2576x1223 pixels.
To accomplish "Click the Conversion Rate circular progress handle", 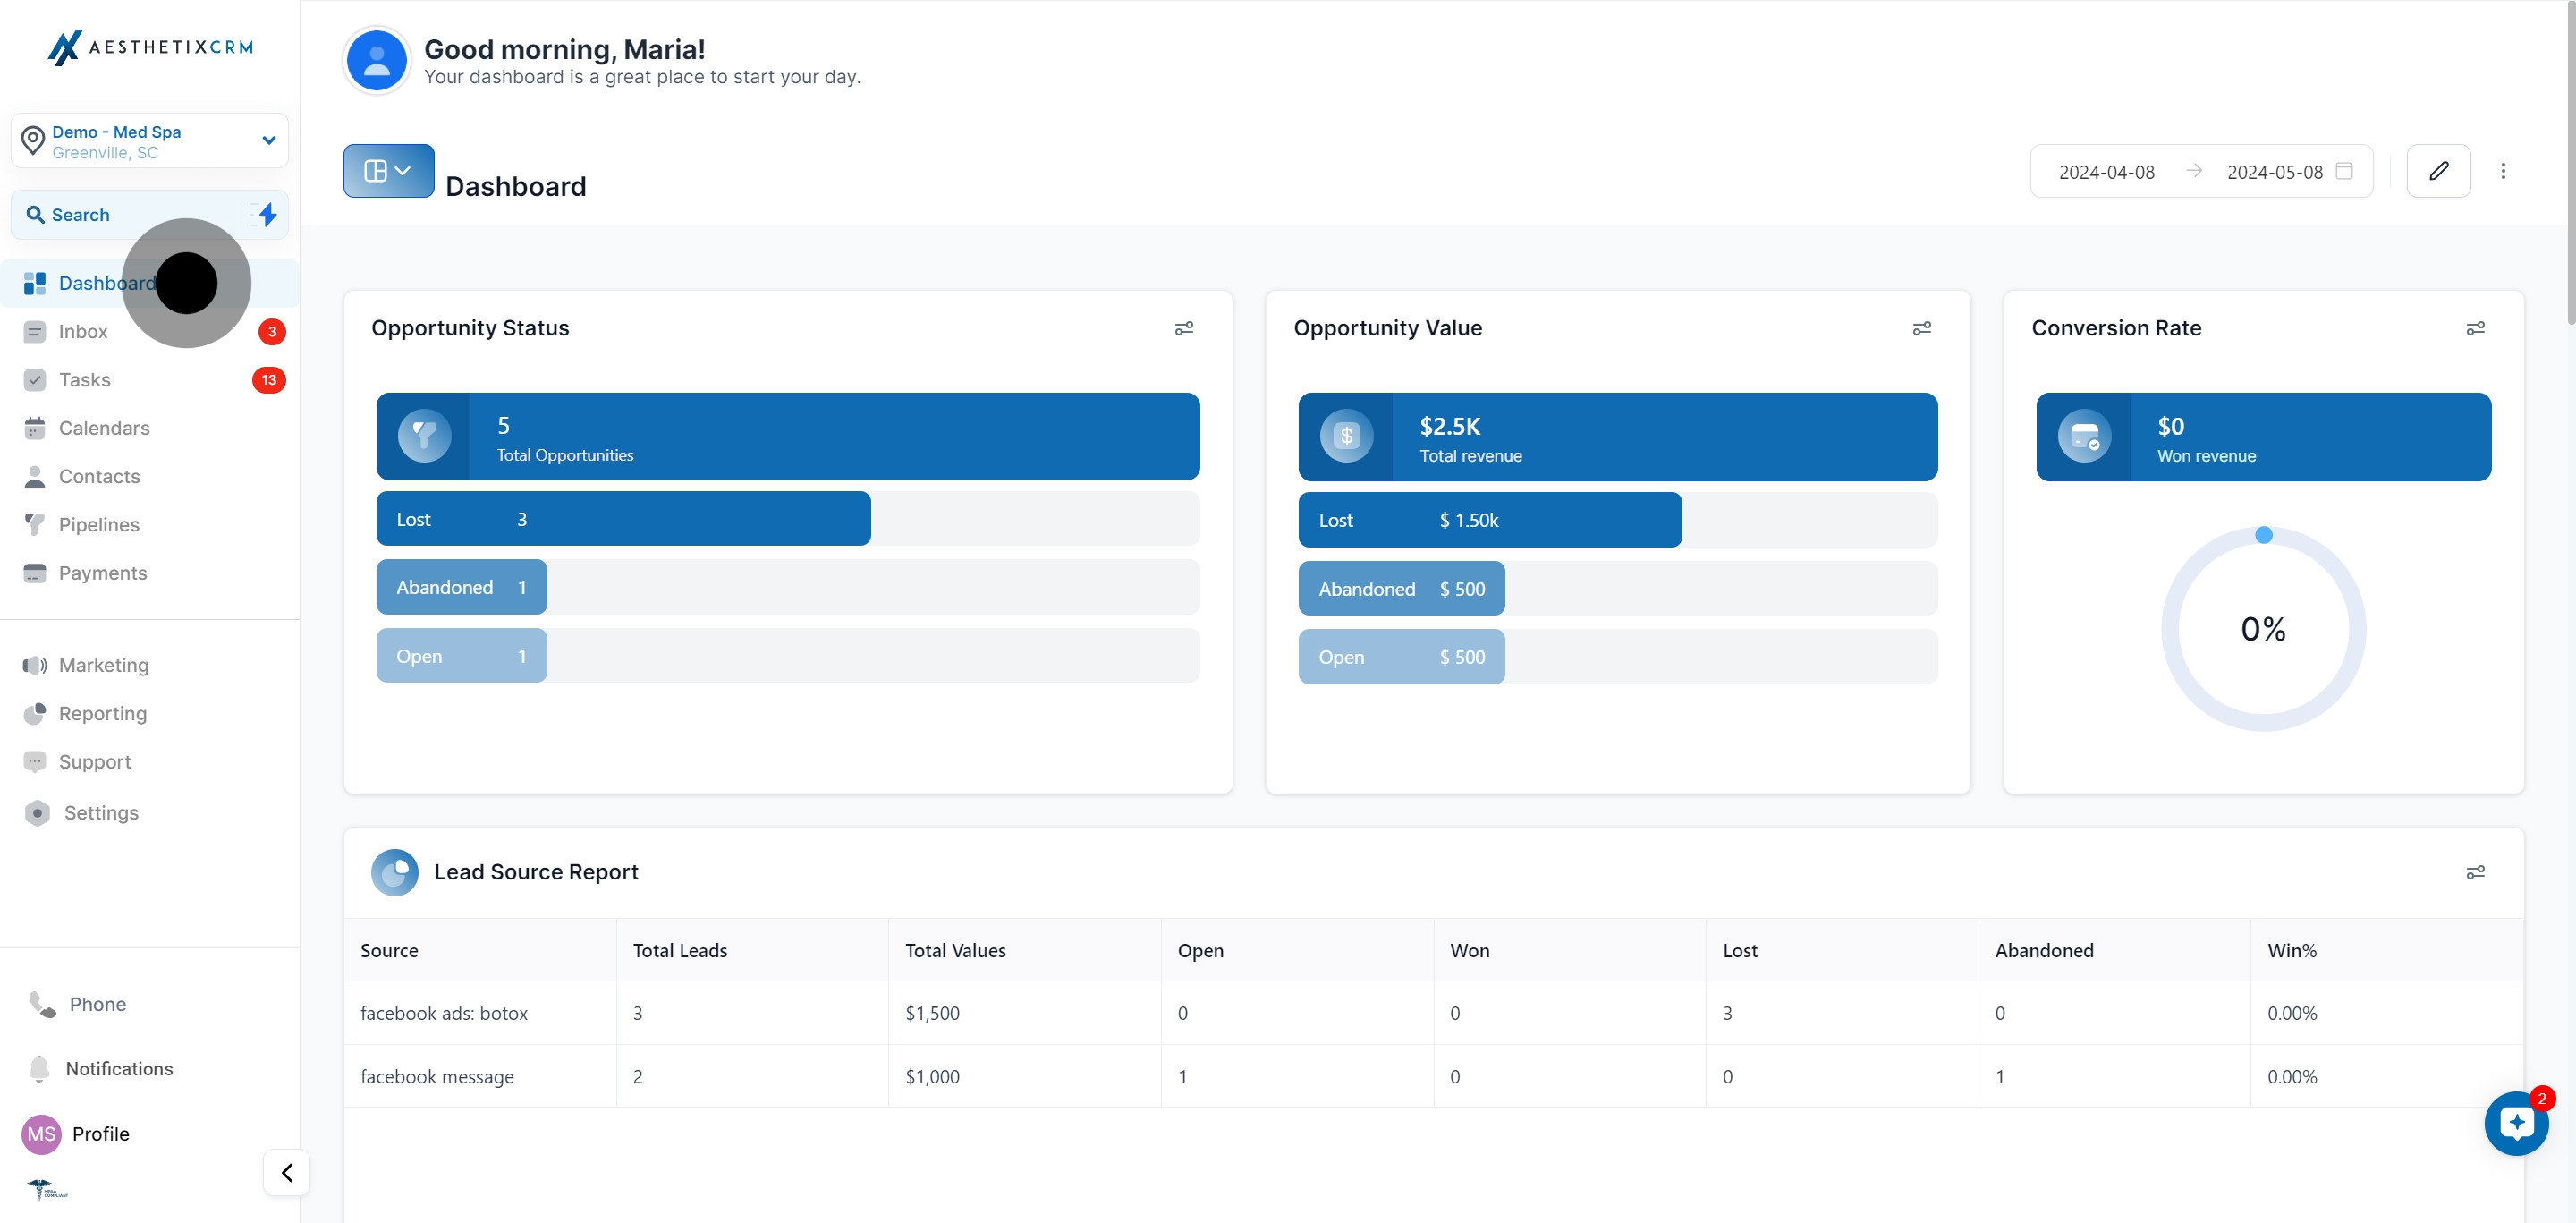I will [x=2264, y=535].
